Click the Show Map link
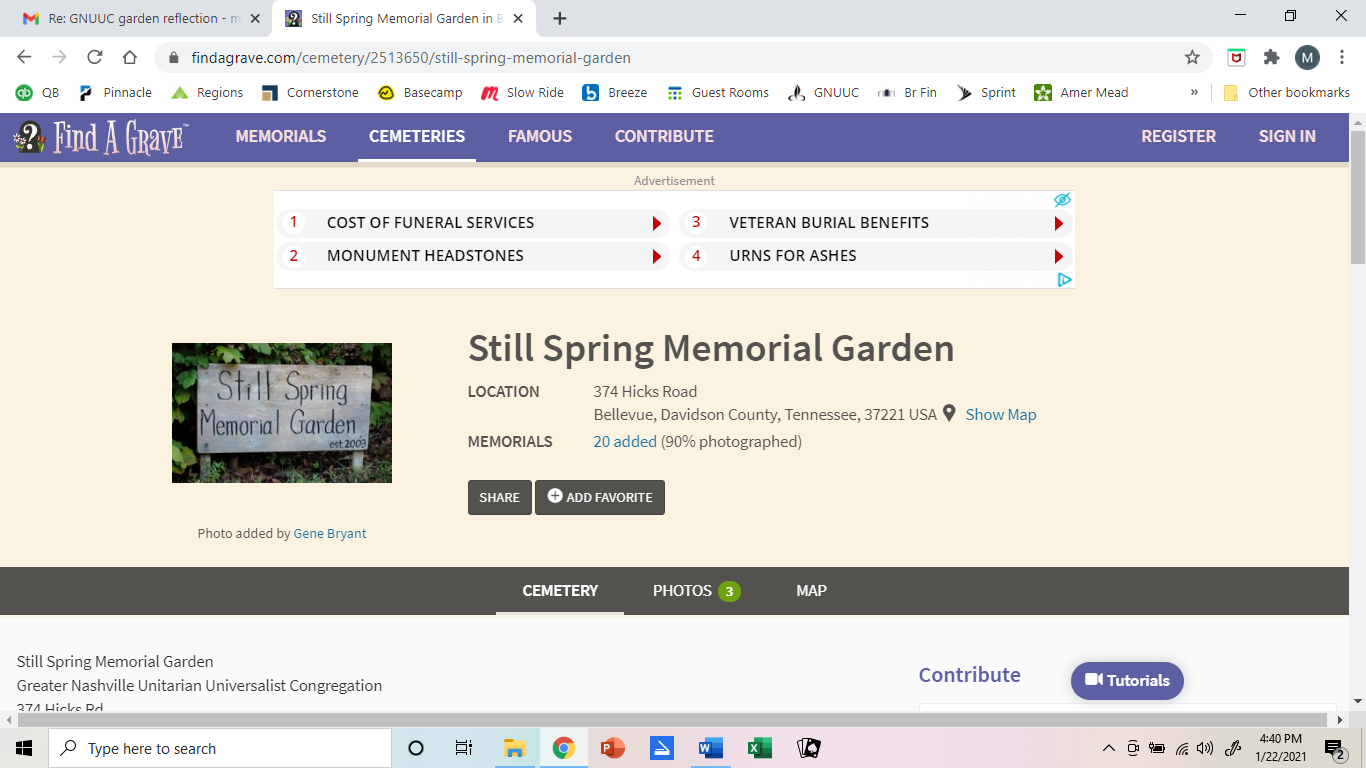The height and width of the screenshot is (768, 1366). [1001, 414]
